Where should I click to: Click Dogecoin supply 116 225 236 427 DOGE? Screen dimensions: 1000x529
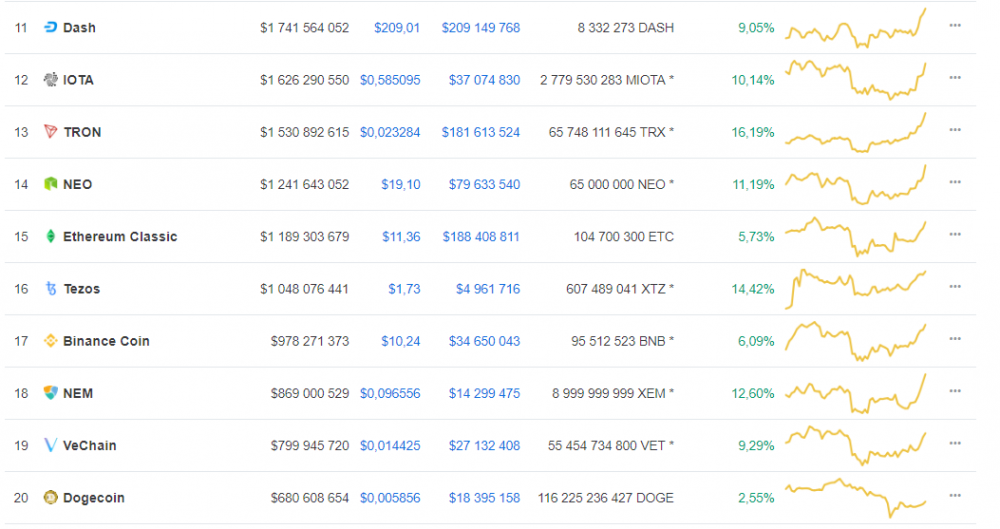click(x=606, y=498)
